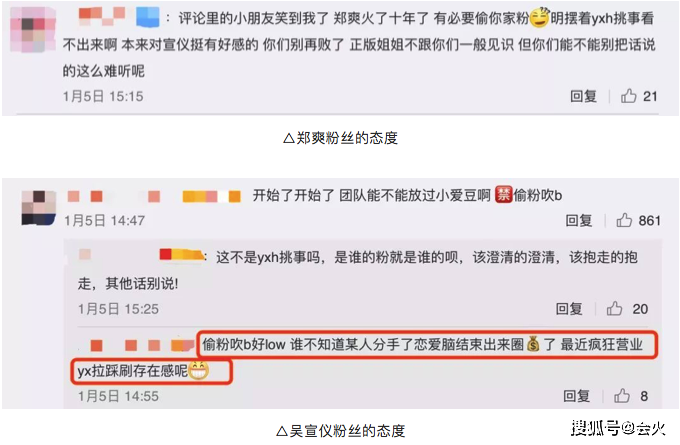Click the grinning emoji after 刷存在感呢
This screenshot has width=680, height=445.
tap(199, 370)
